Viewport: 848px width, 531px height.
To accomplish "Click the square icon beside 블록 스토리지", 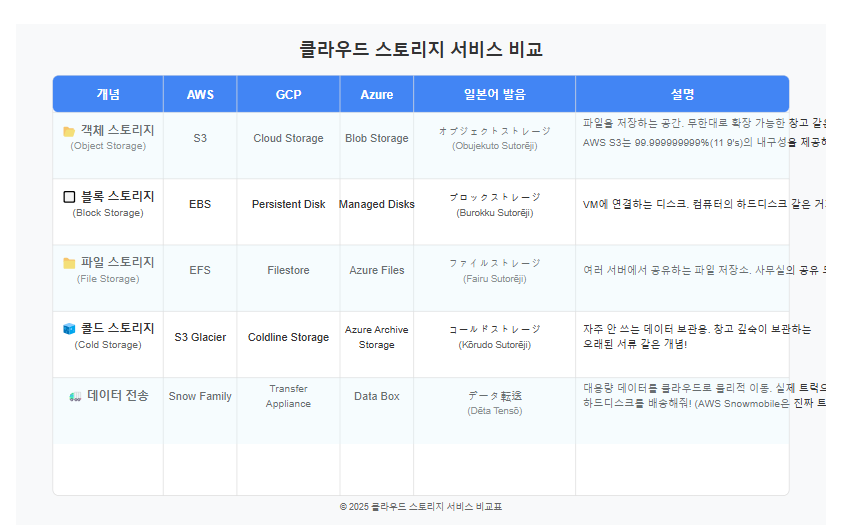I will point(69,197).
